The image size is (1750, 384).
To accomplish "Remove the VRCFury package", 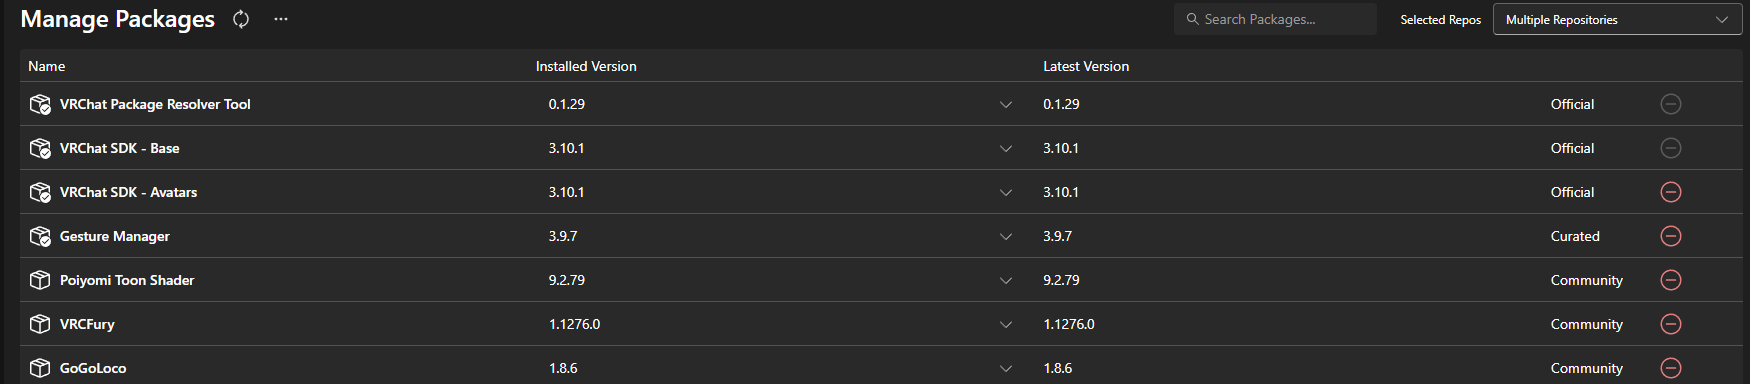I will tap(1671, 324).
